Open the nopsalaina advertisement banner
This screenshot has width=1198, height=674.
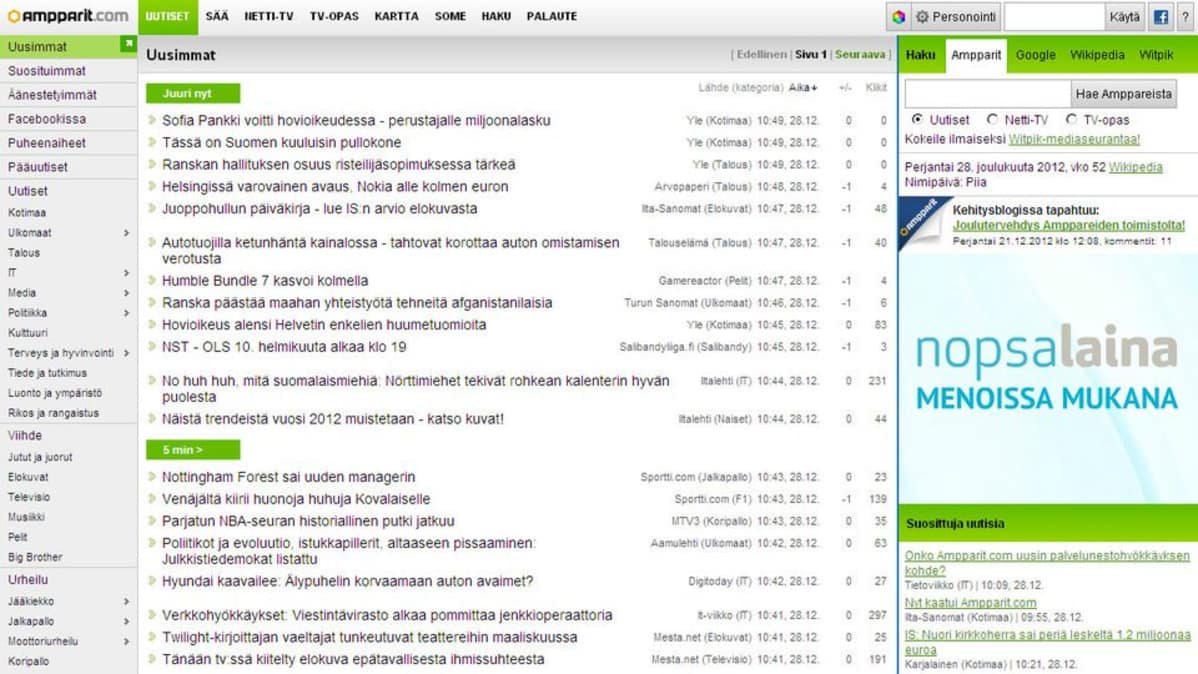[x=1047, y=377]
